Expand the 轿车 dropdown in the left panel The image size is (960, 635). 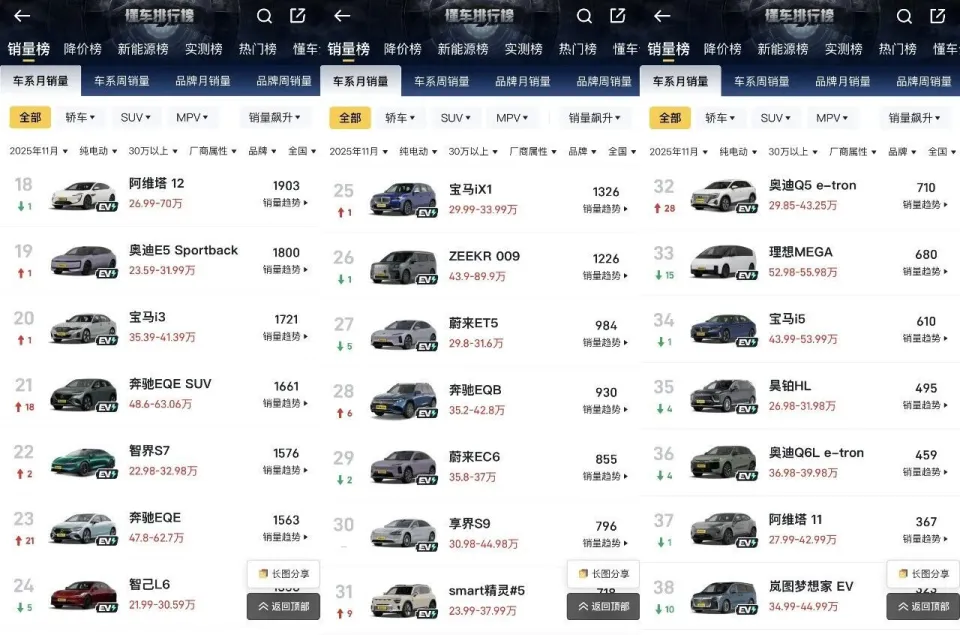tap(80, 118)
